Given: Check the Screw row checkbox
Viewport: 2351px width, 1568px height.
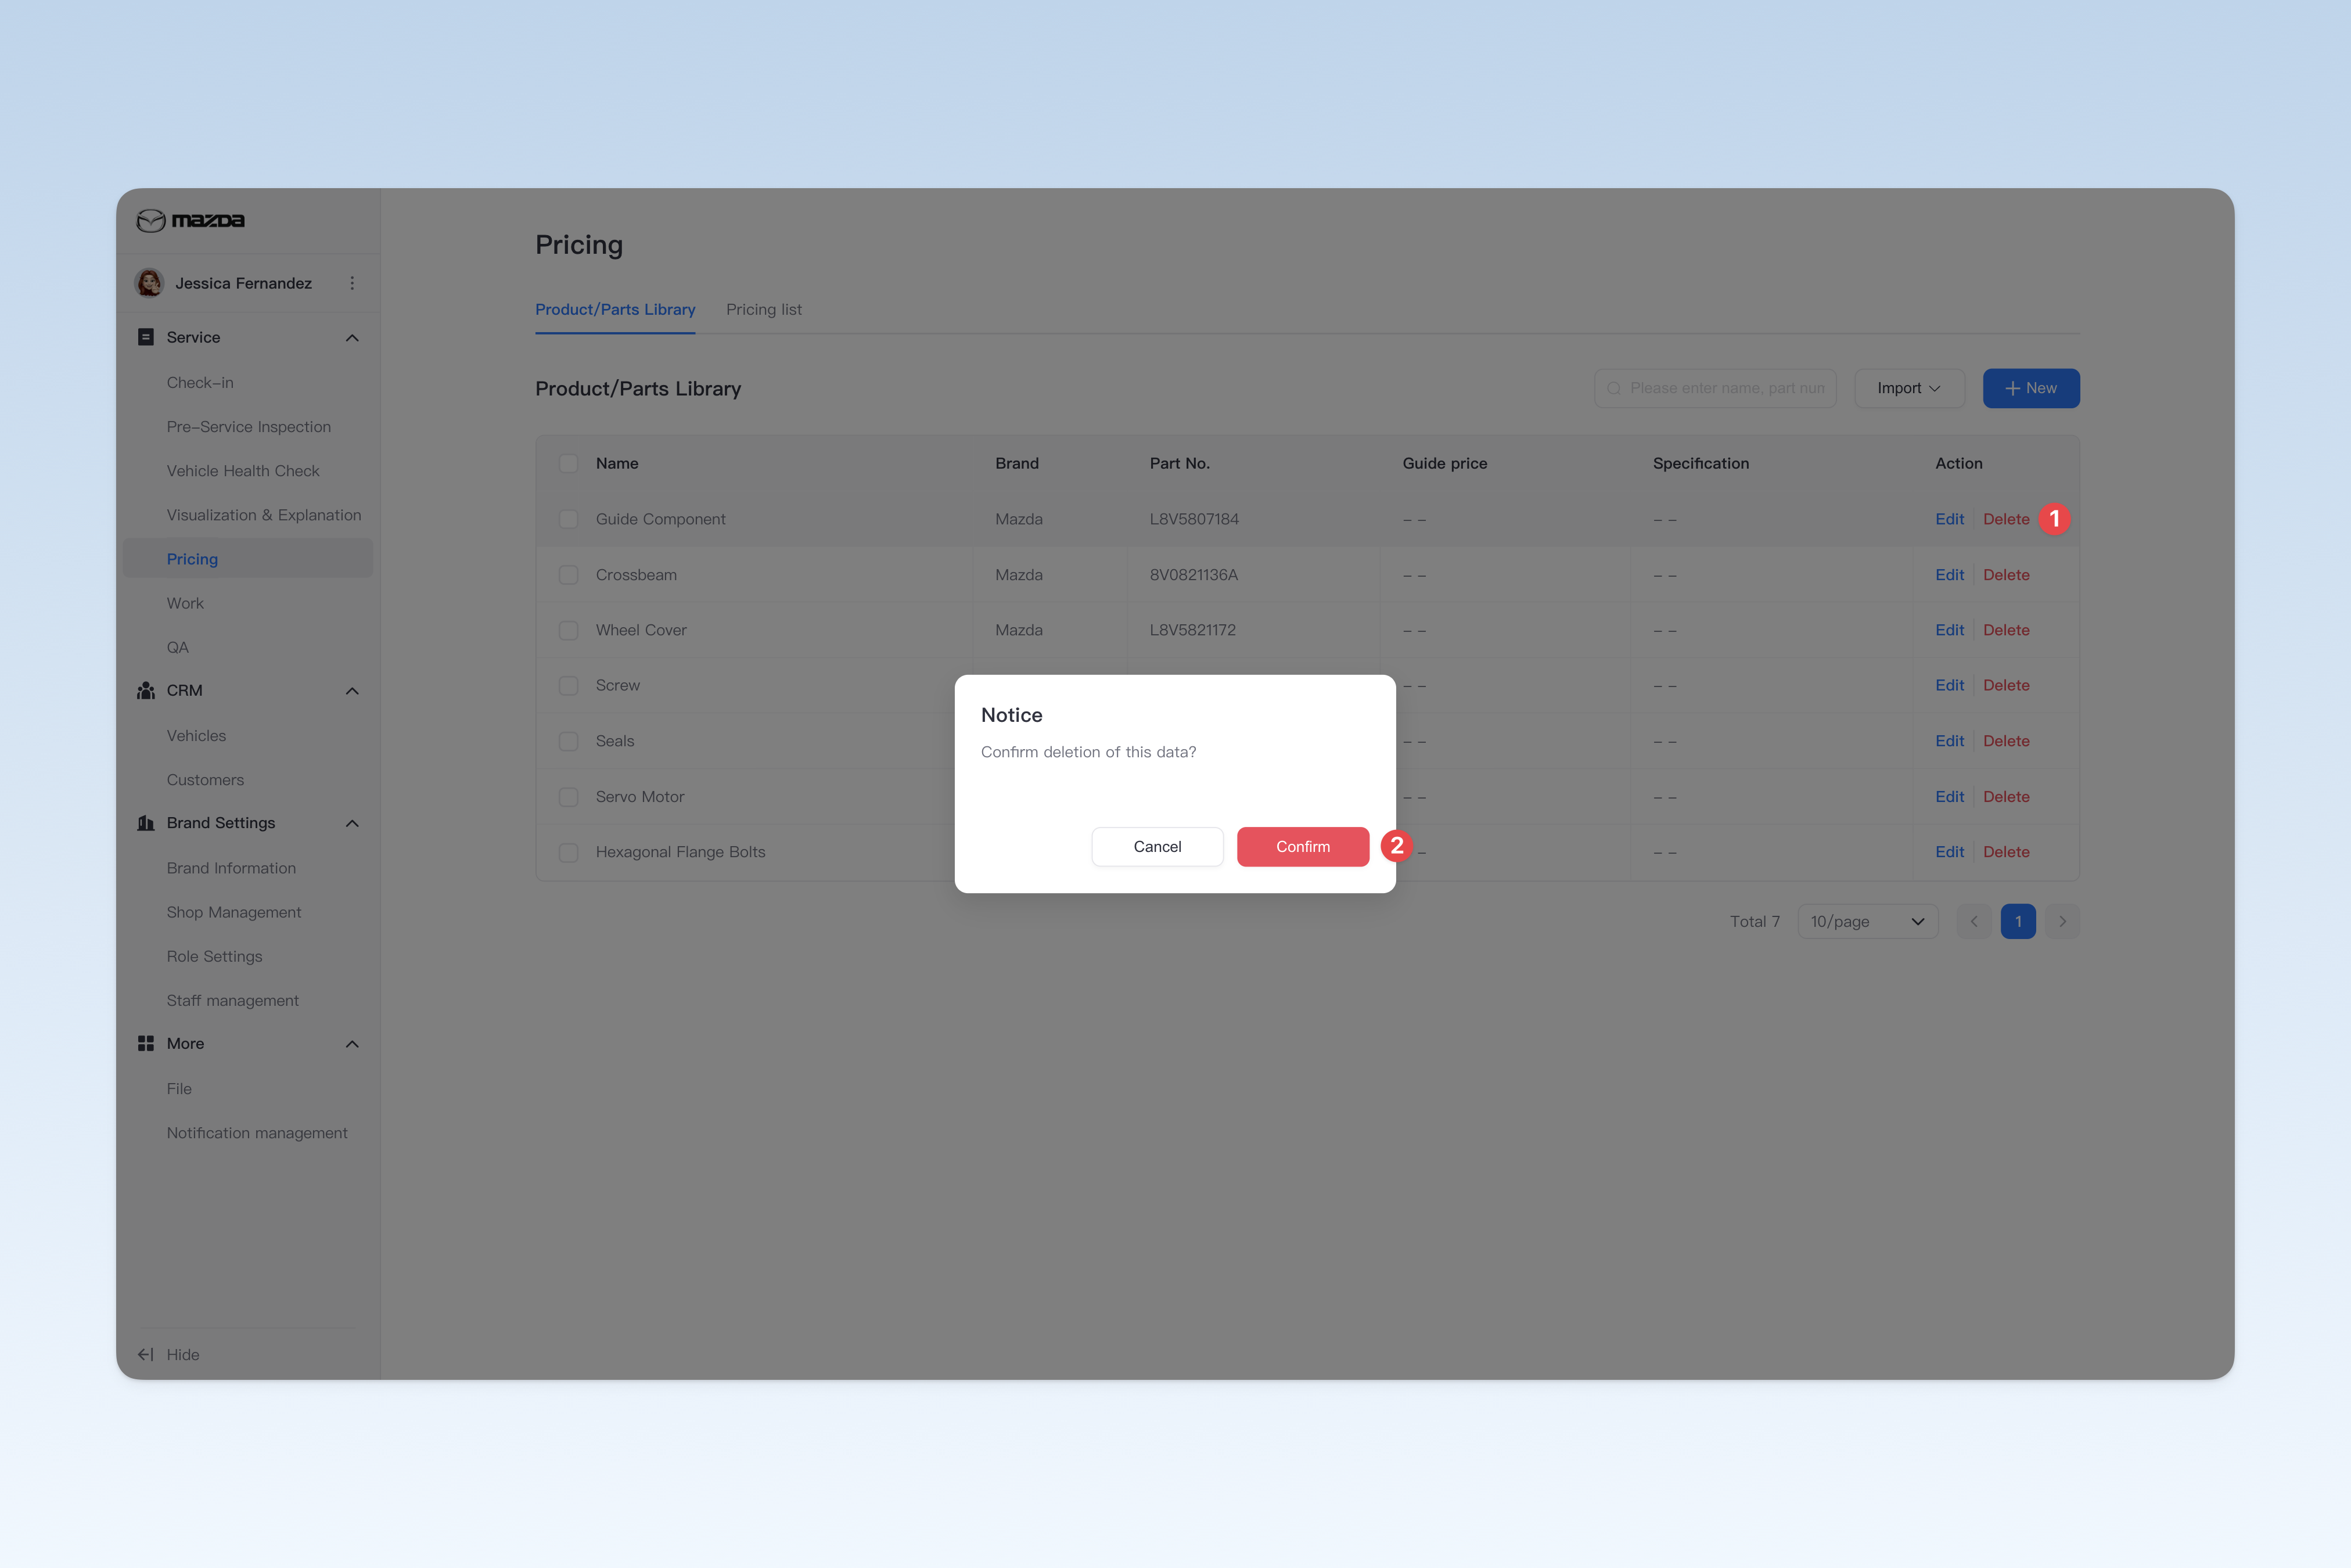Looking at the screenshot, I should (x=568, y=685).
